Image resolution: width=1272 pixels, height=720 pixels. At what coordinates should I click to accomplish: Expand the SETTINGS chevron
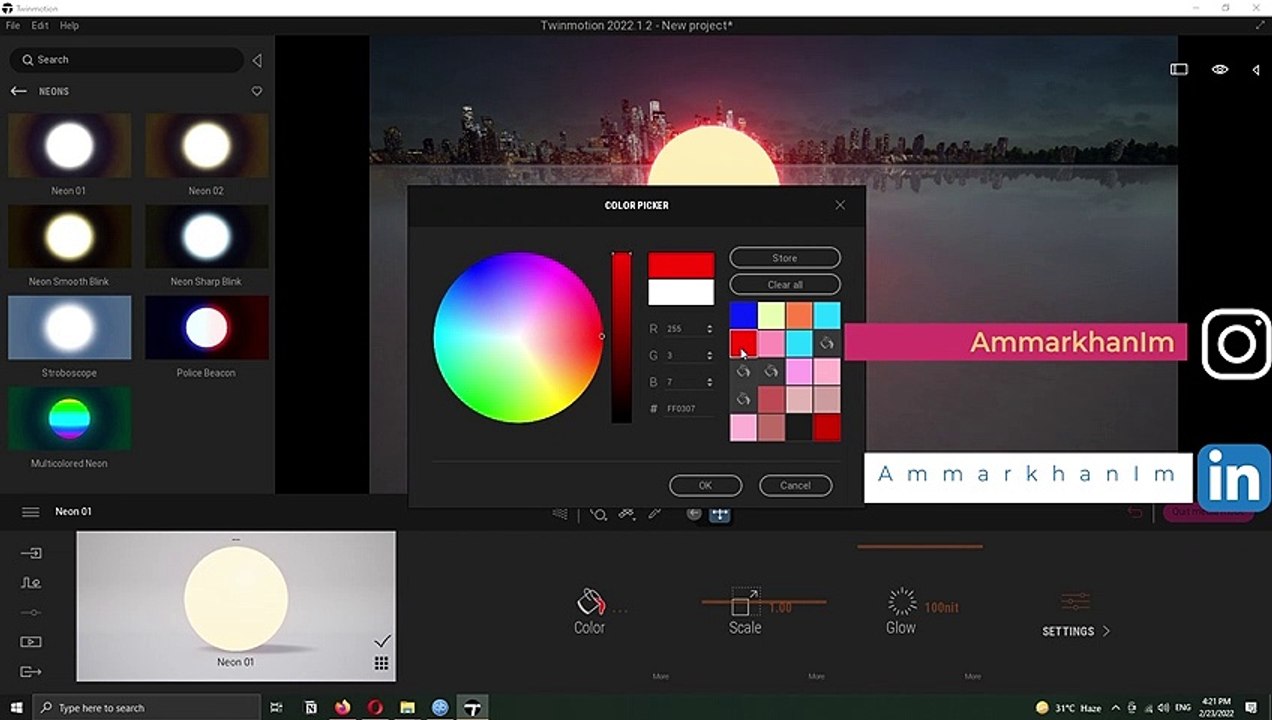[x=1106, y=632]
